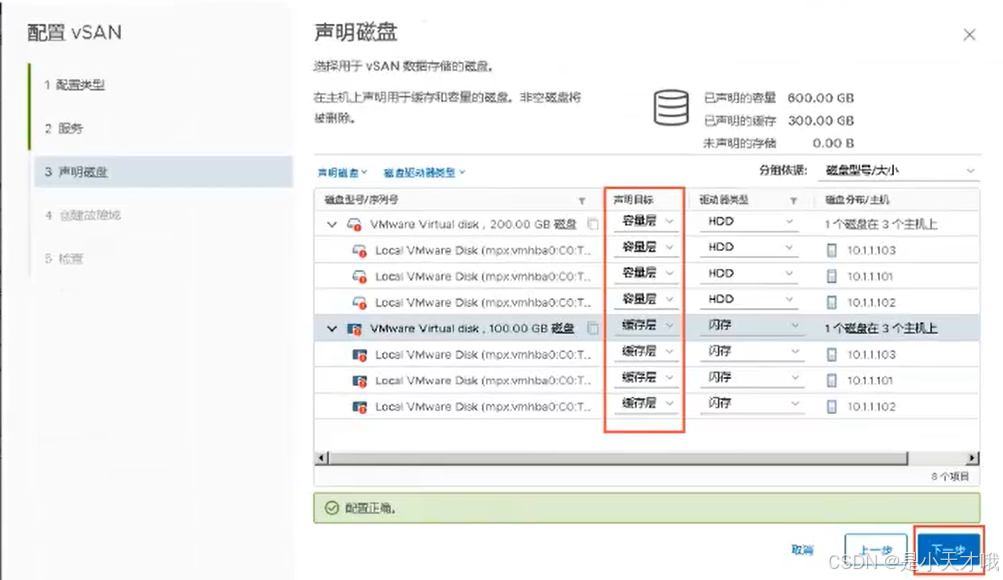
Task: Open HDD drive type dropdown for host 10.1.1.101
Action: [x=748, y=274]
